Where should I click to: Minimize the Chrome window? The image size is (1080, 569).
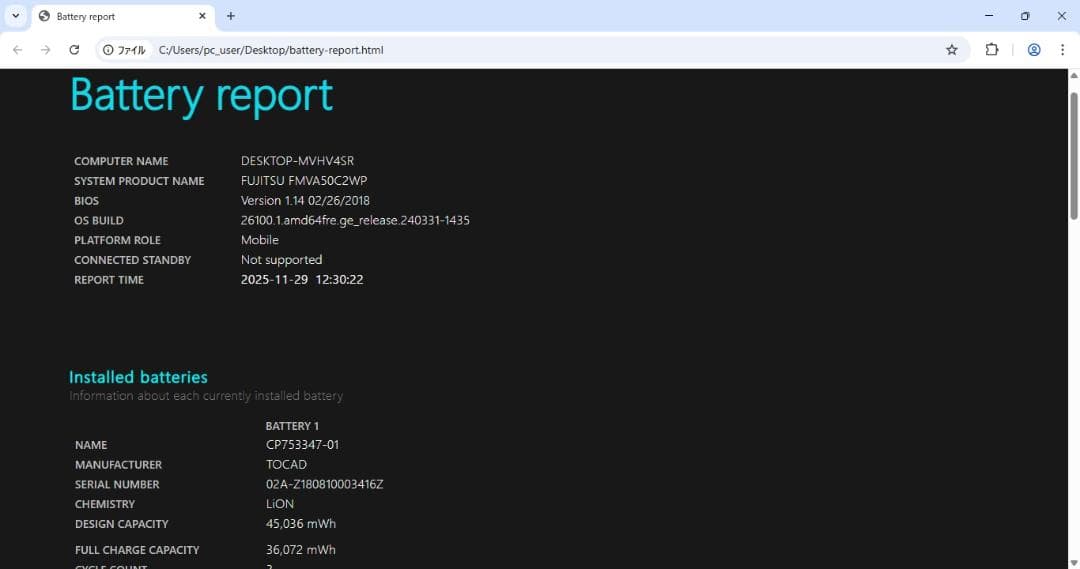coord(989,16)
